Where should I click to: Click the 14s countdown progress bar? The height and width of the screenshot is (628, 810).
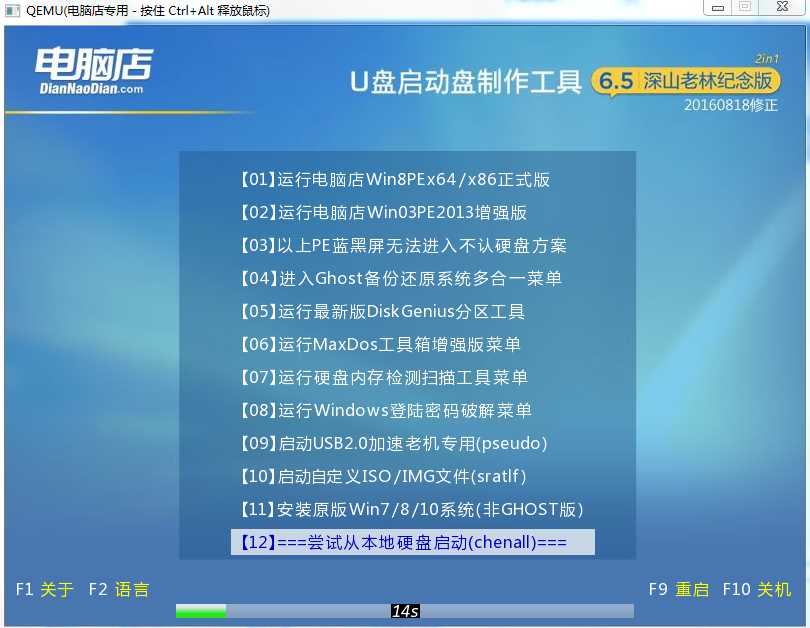[x=404, y=610]
